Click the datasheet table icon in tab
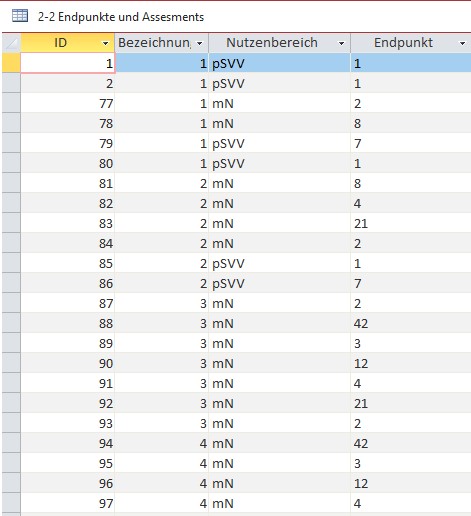471x516 pixels. point(20,16)
